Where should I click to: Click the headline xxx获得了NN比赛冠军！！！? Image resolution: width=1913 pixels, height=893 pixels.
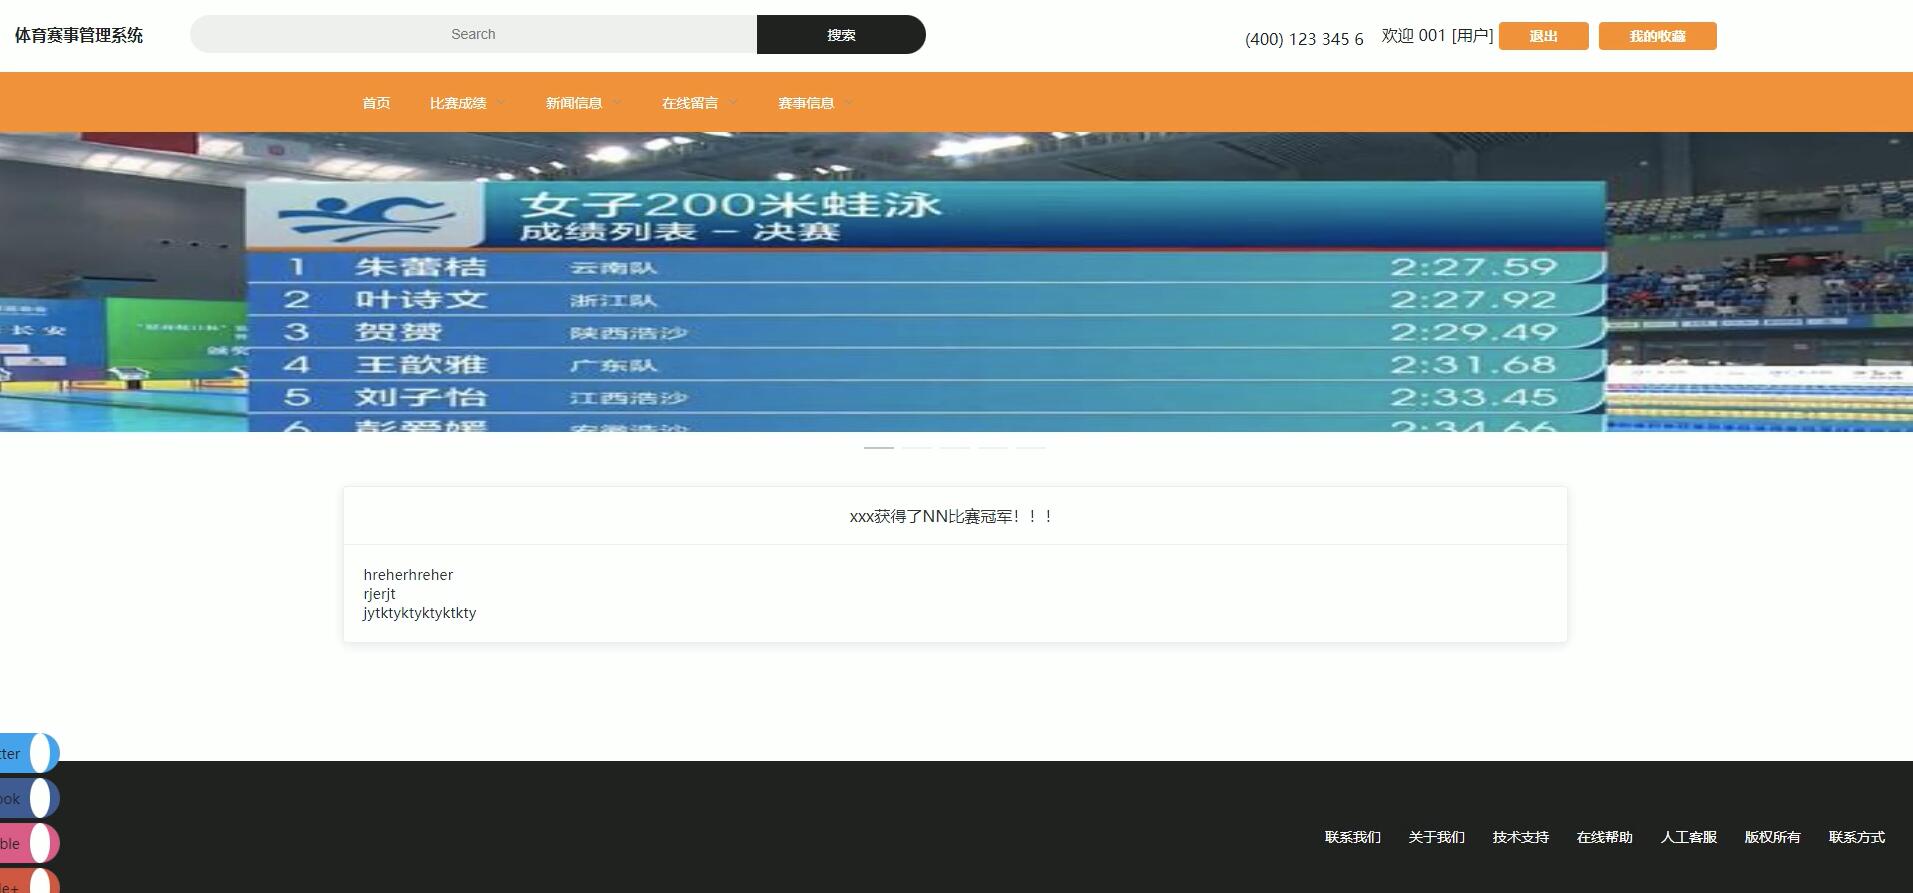point(951,516)
